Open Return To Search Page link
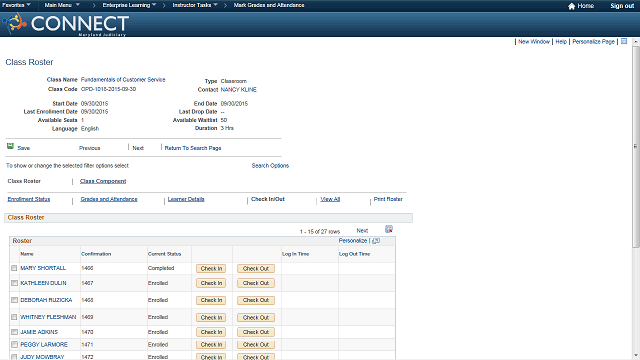640x360 pixels. click(x=193, y=148)
